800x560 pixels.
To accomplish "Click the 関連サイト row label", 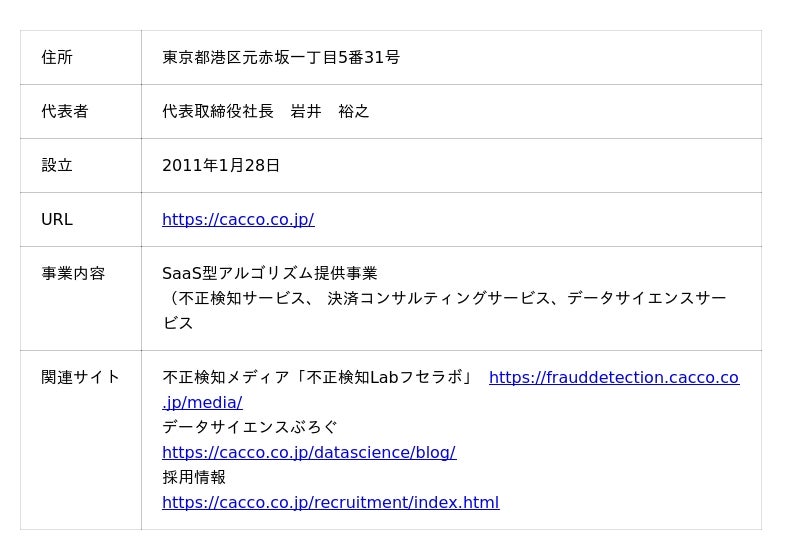I will [x=81, y=378].
